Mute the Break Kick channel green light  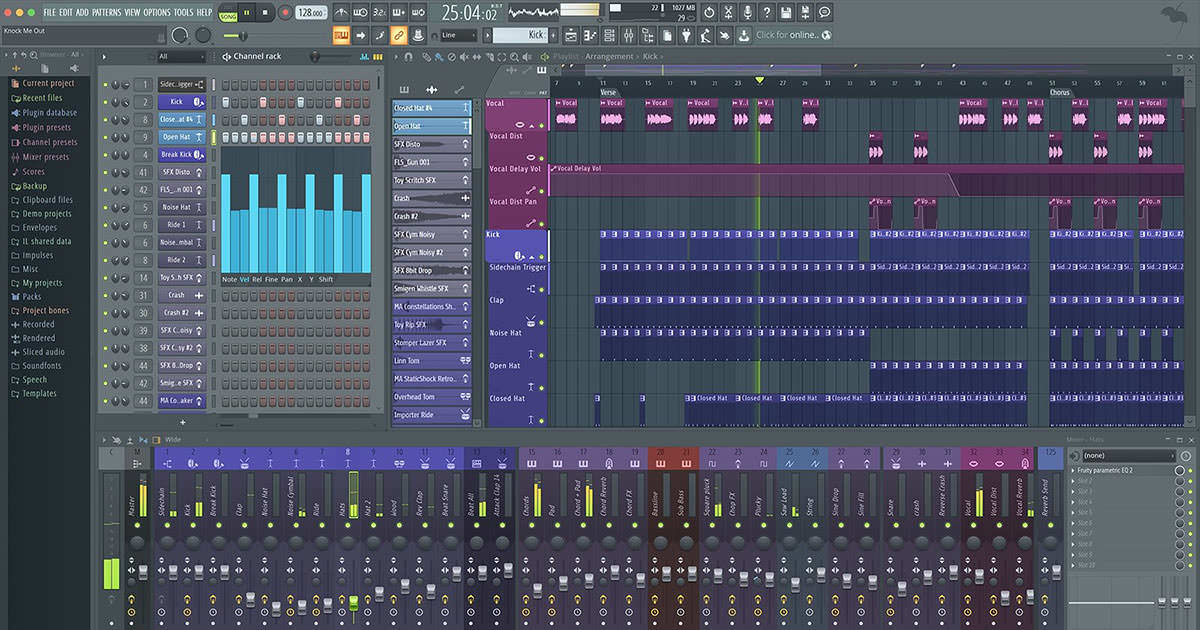[105, 154]
